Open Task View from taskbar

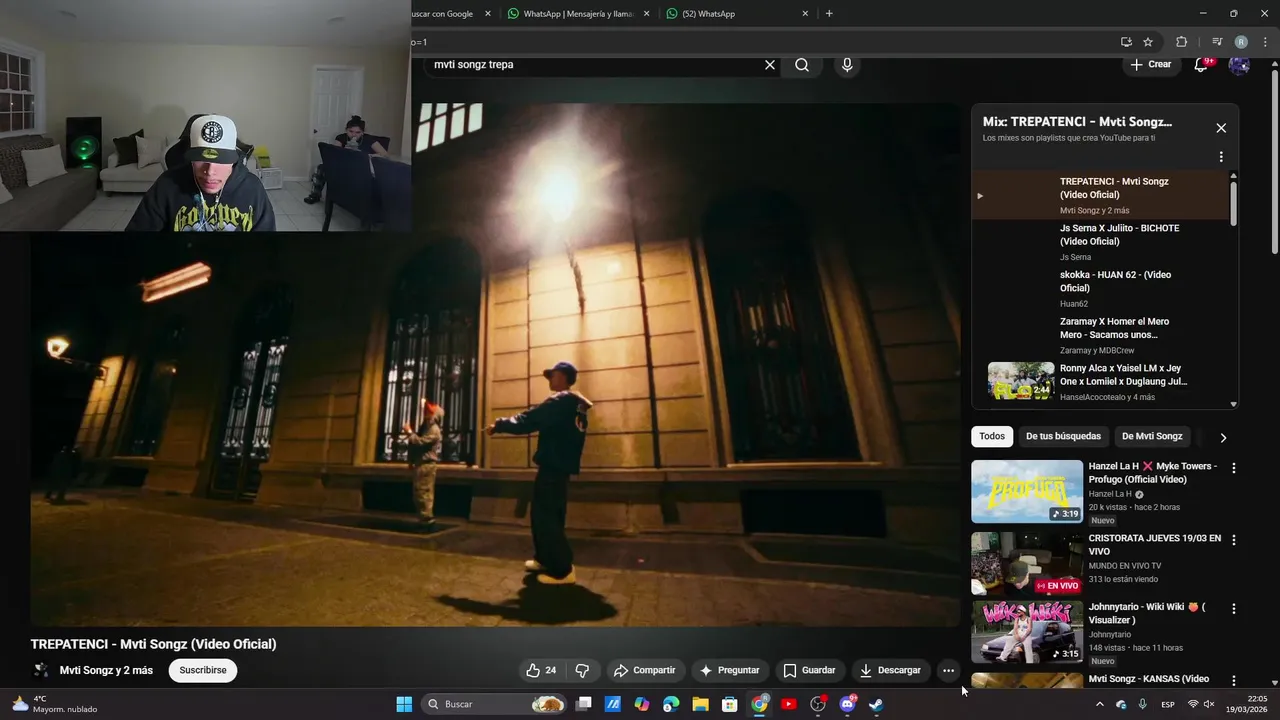(x=584, y=704)
